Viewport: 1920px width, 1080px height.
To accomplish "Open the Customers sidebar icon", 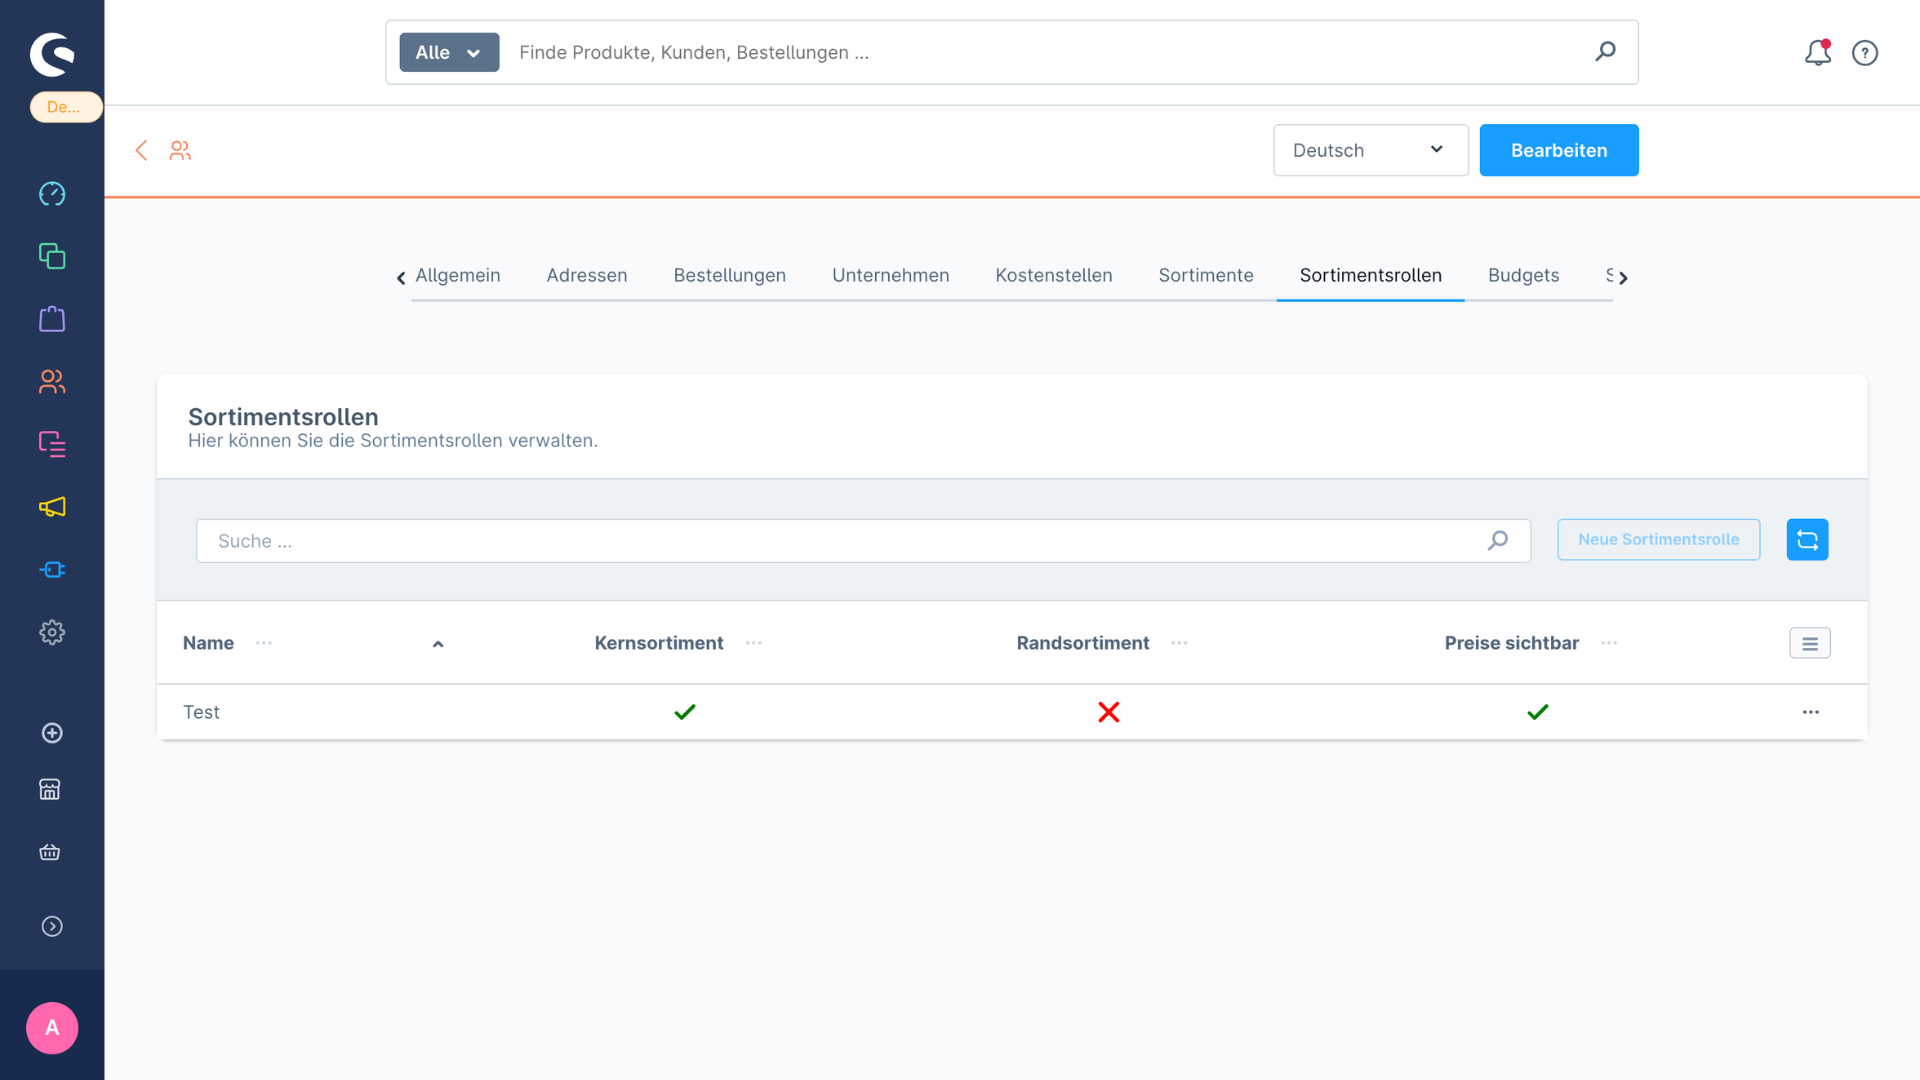I will click(x=52, y=382).
